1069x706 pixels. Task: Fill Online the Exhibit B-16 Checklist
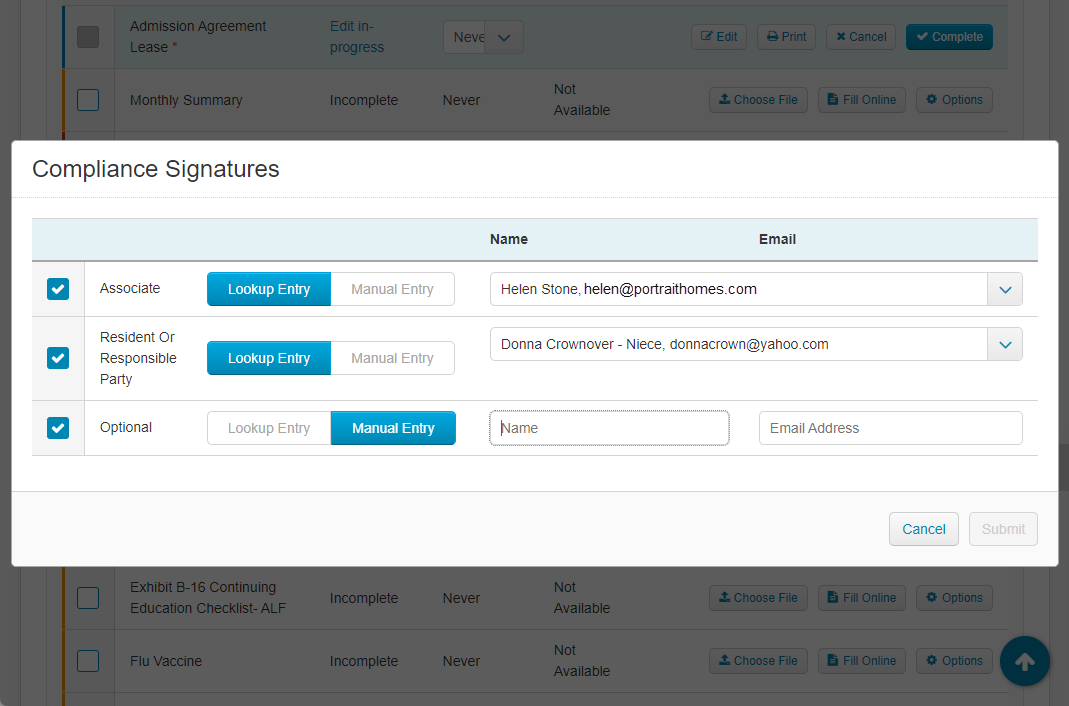[862, 598]
